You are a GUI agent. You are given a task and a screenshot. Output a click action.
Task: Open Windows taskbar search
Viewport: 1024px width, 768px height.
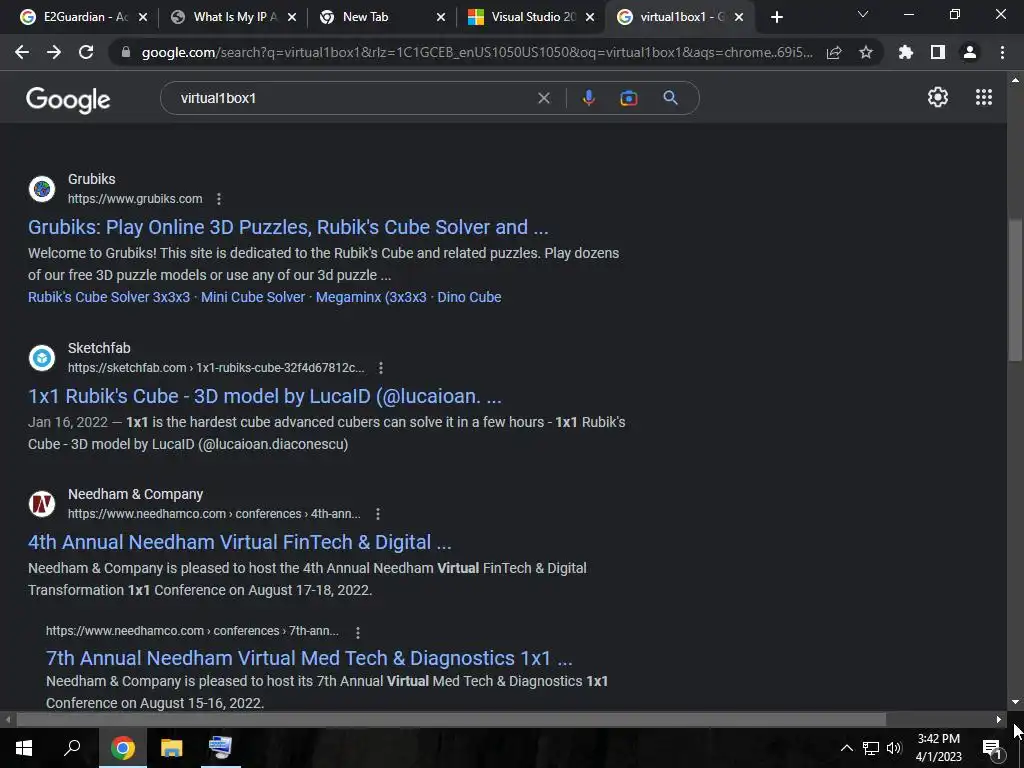pyautogui.click(x=72, y=748)
